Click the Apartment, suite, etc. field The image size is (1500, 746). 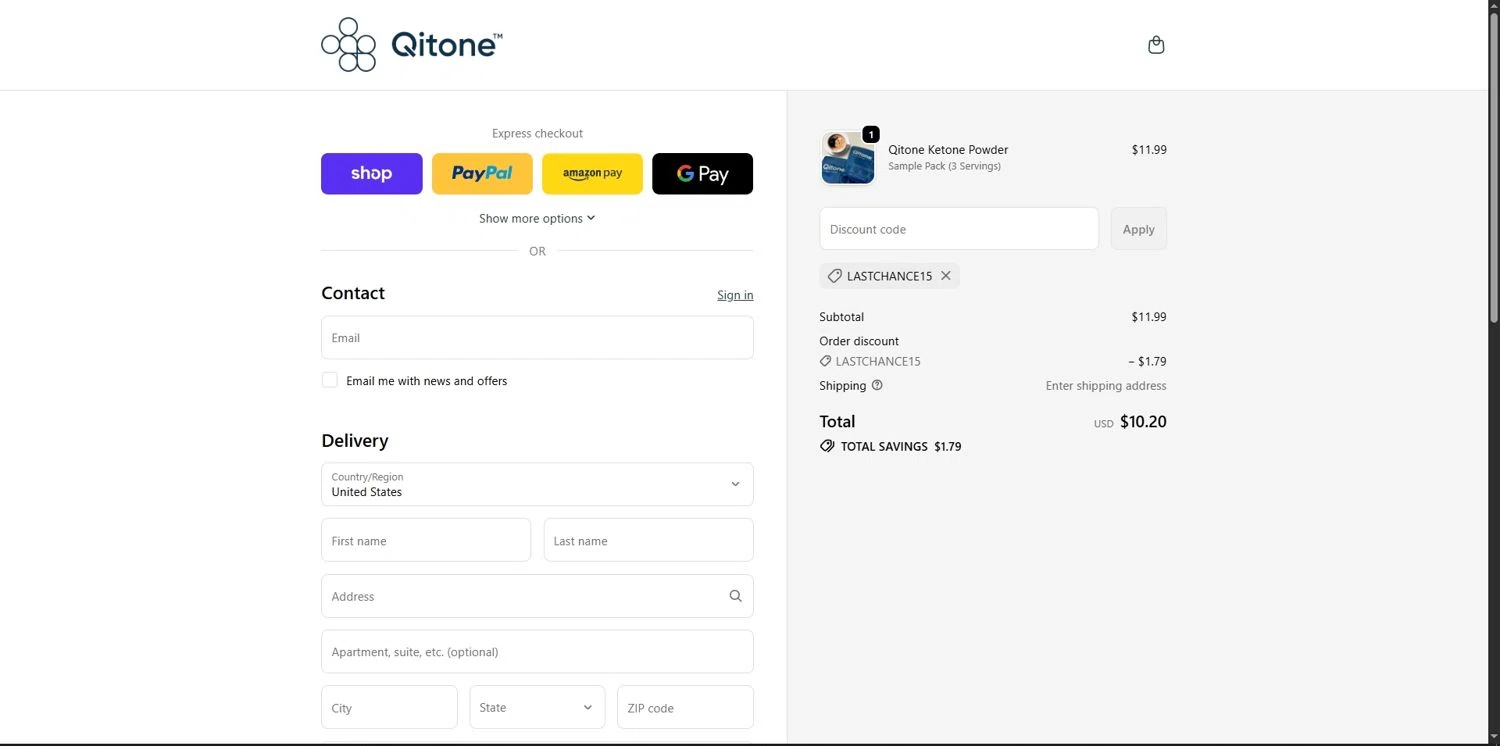point(537,652)
